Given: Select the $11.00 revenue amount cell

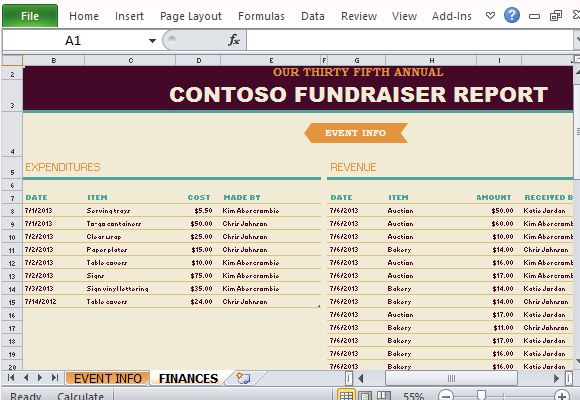Looking at the screenshot, I should [503, 327].
